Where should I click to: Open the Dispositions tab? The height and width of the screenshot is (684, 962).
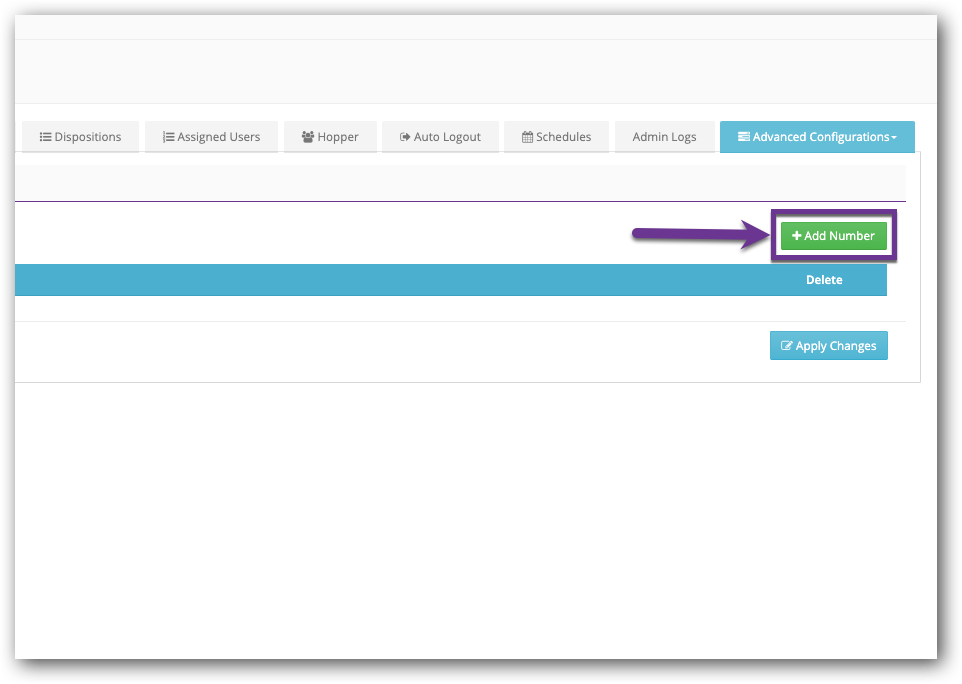tap(80, 137)
